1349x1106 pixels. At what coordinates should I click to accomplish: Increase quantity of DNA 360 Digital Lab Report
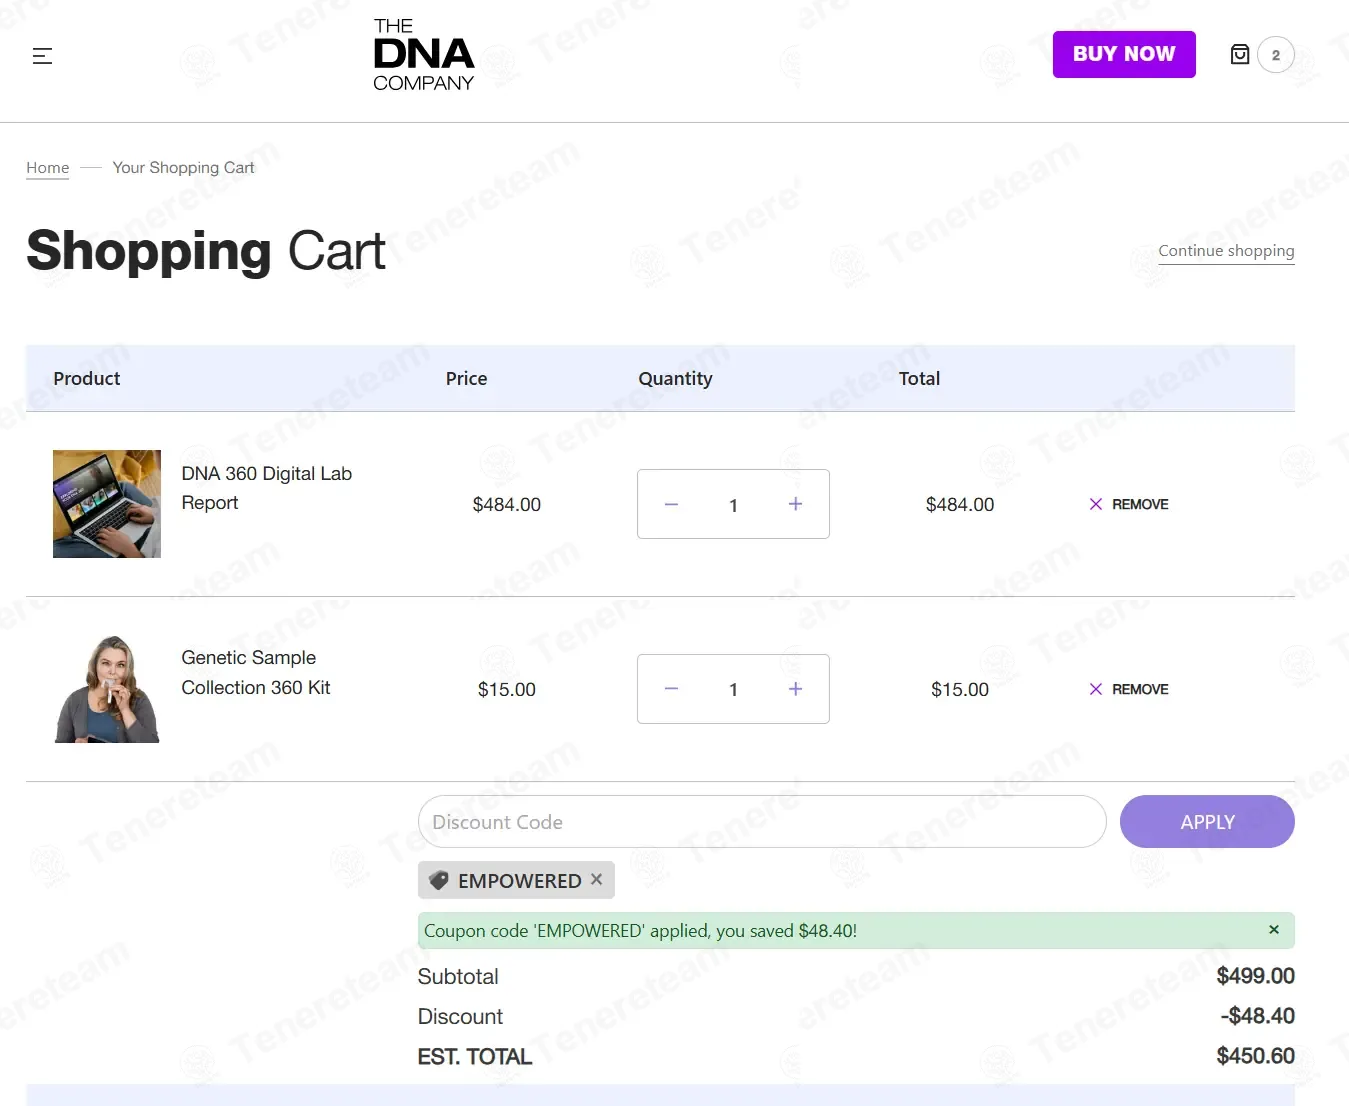(x=795, y=504)
